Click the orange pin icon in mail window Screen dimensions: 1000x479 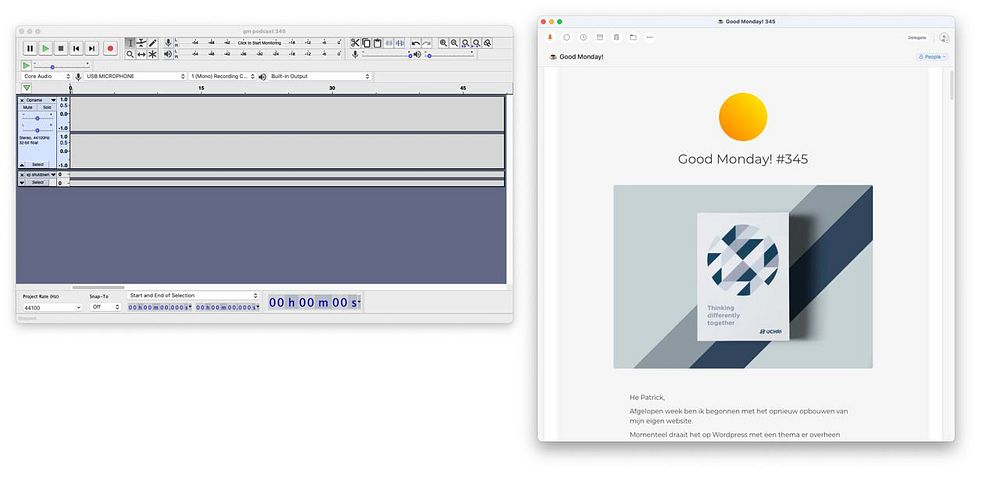[x=550, y=38]
